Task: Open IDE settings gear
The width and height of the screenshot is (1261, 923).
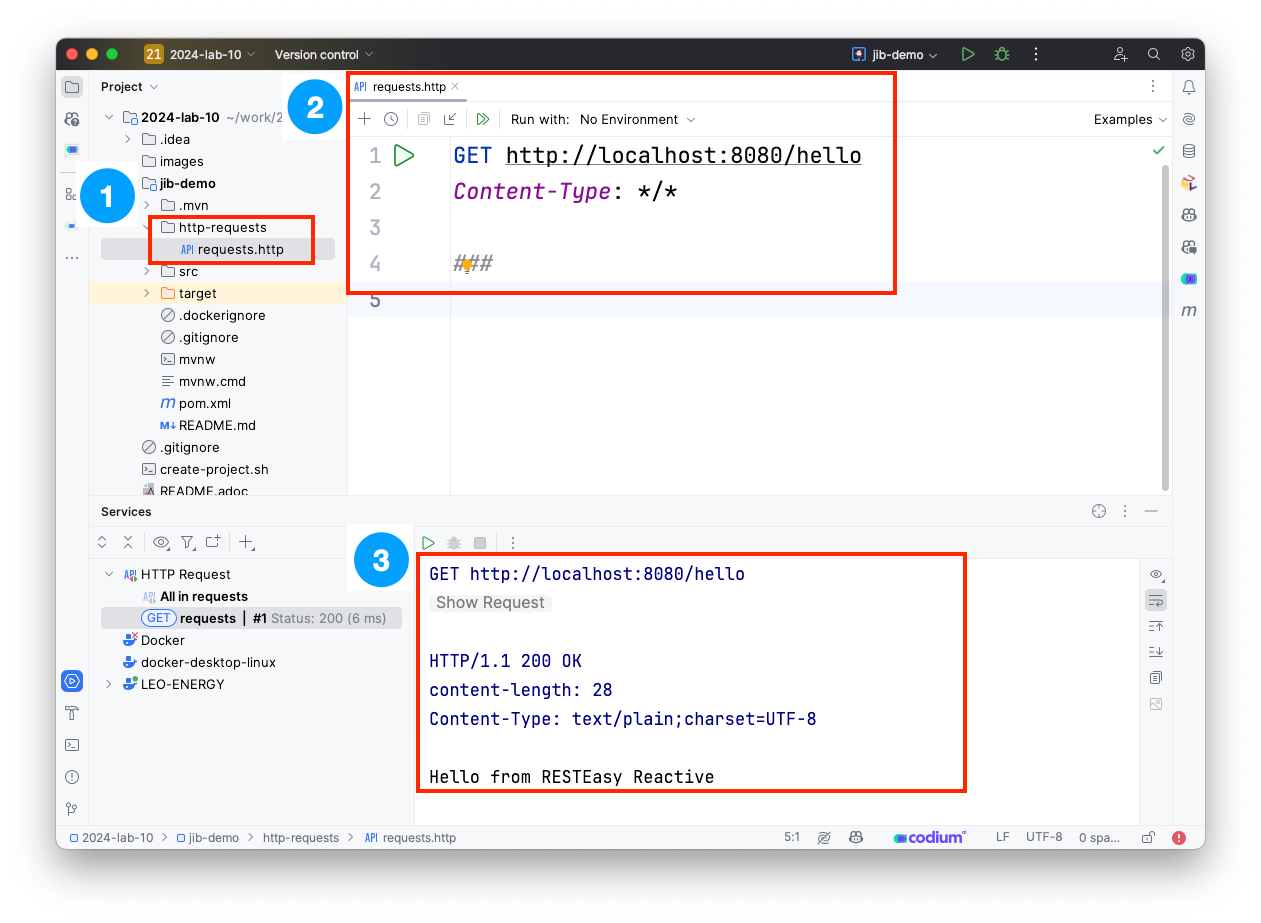Action: (1188, 55)
